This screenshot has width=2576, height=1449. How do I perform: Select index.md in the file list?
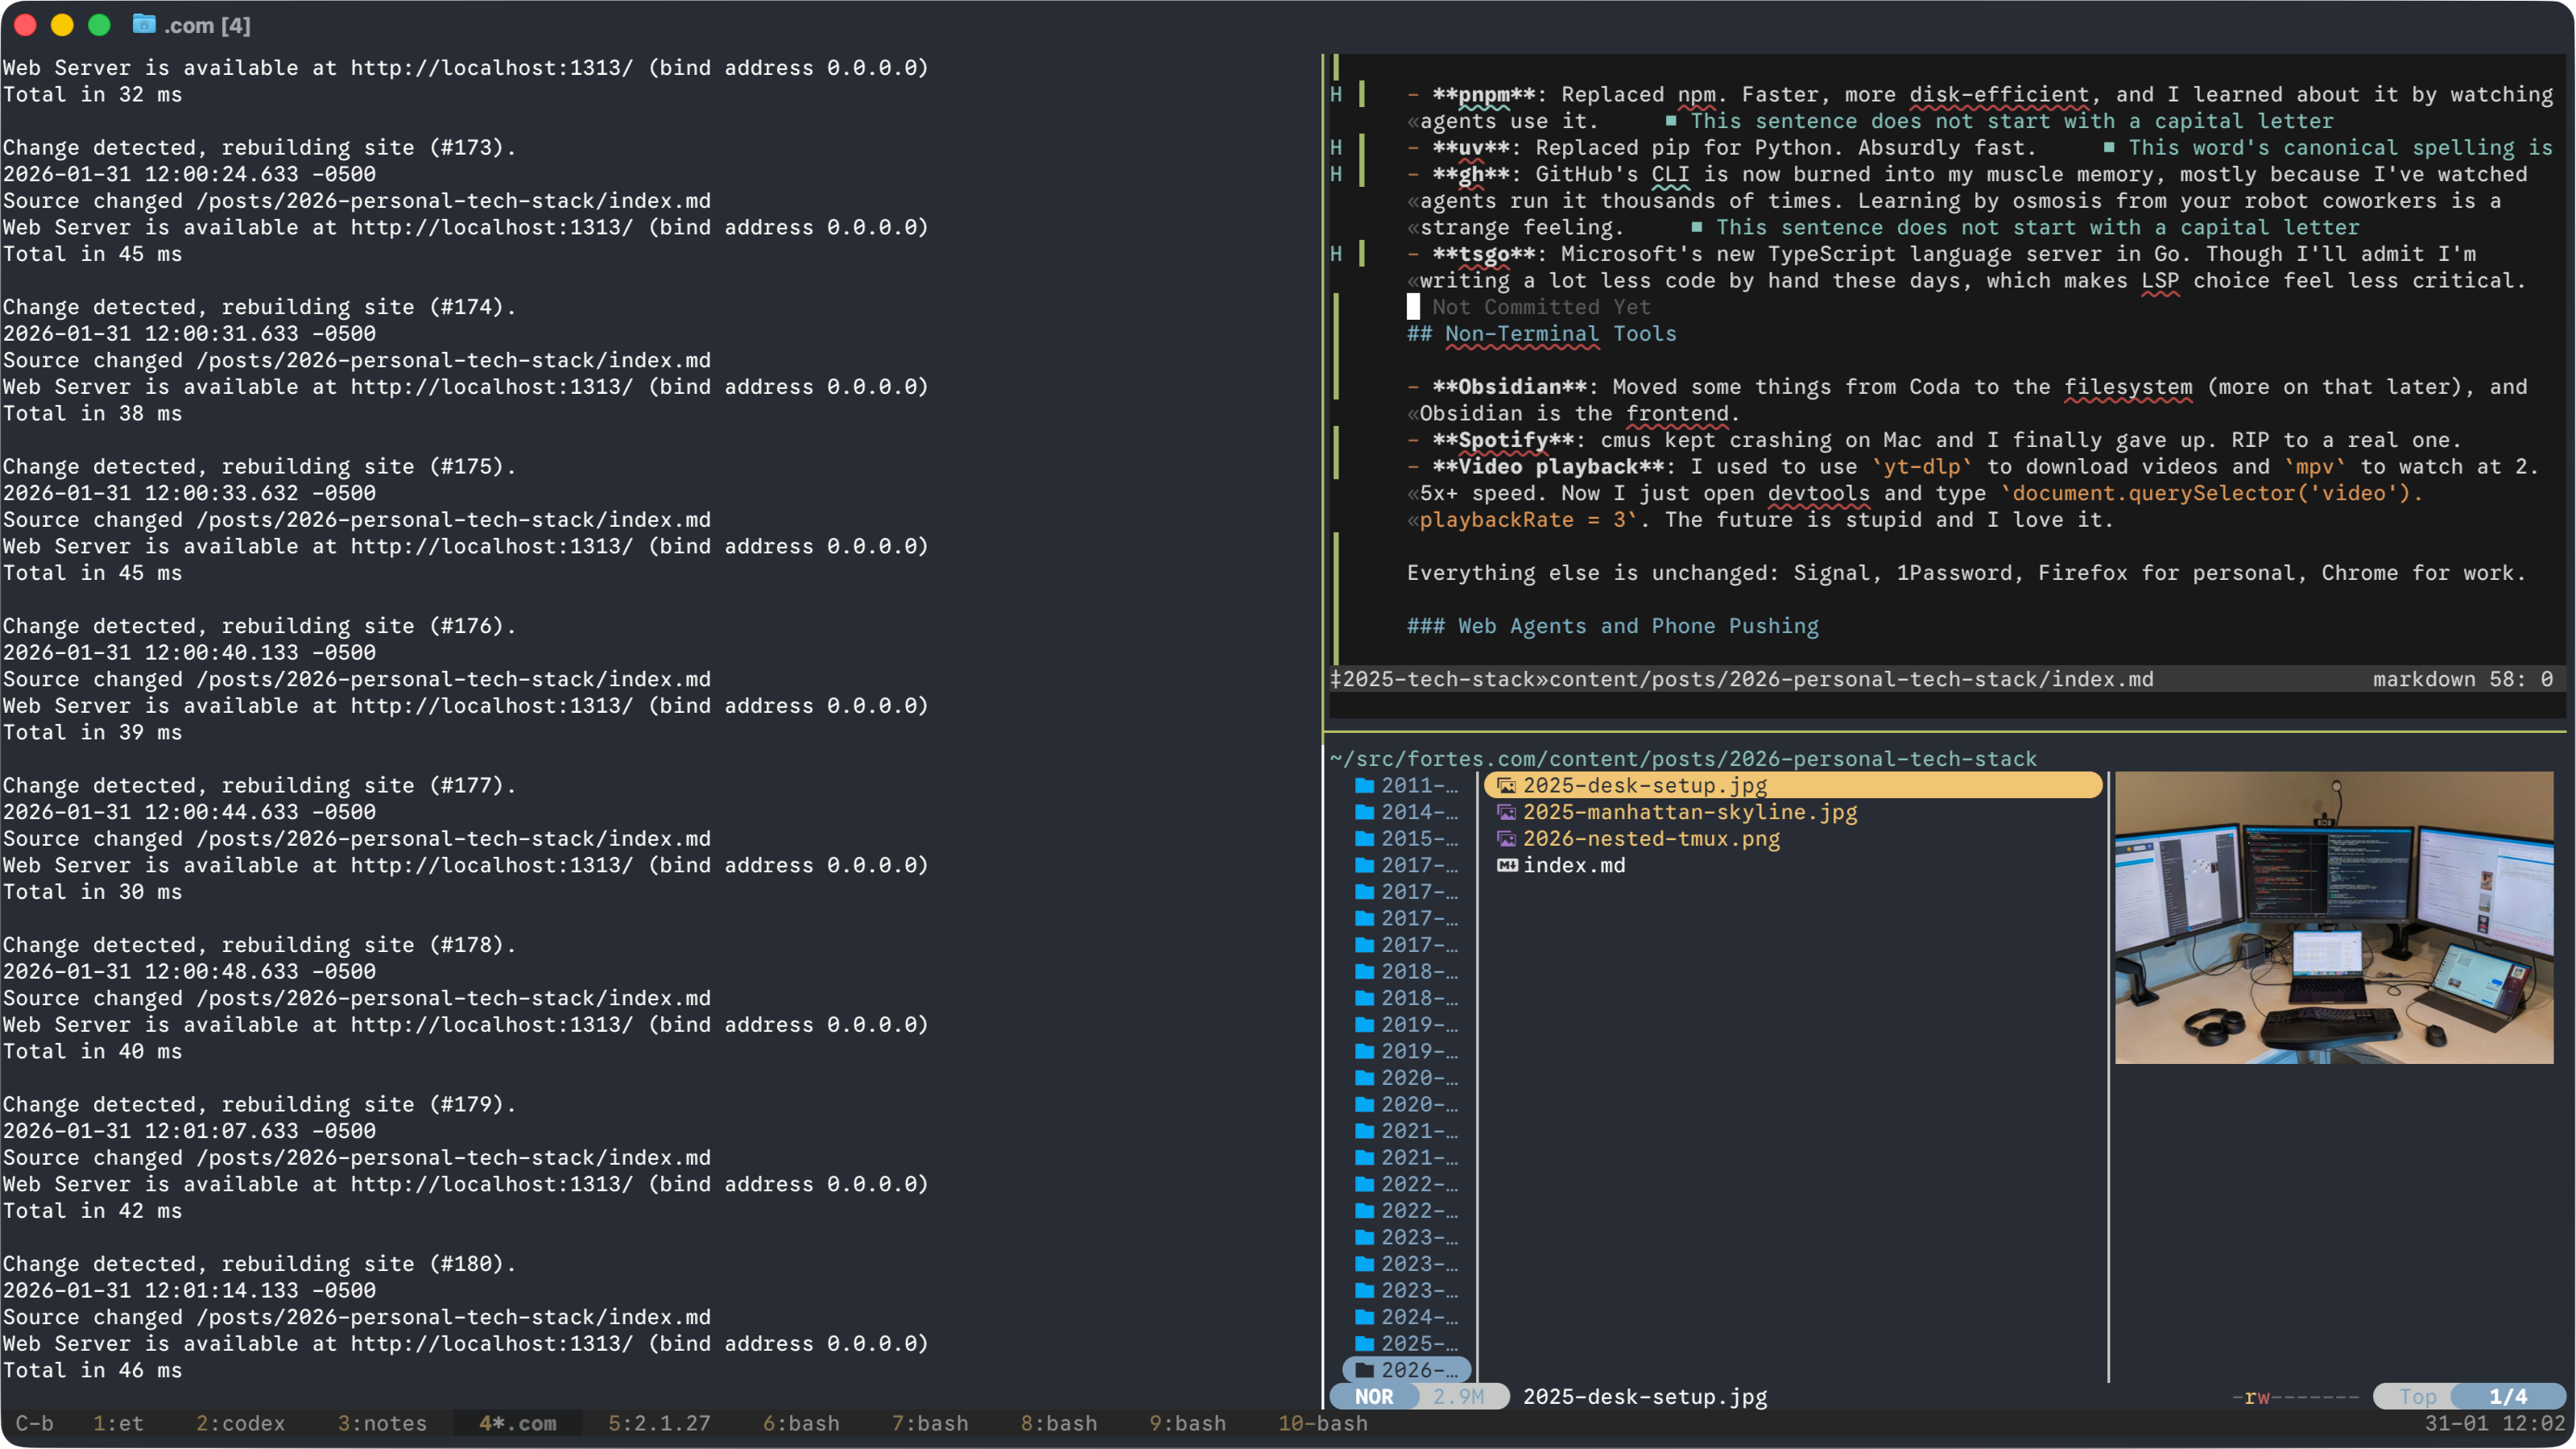(x=1573, y=866)
